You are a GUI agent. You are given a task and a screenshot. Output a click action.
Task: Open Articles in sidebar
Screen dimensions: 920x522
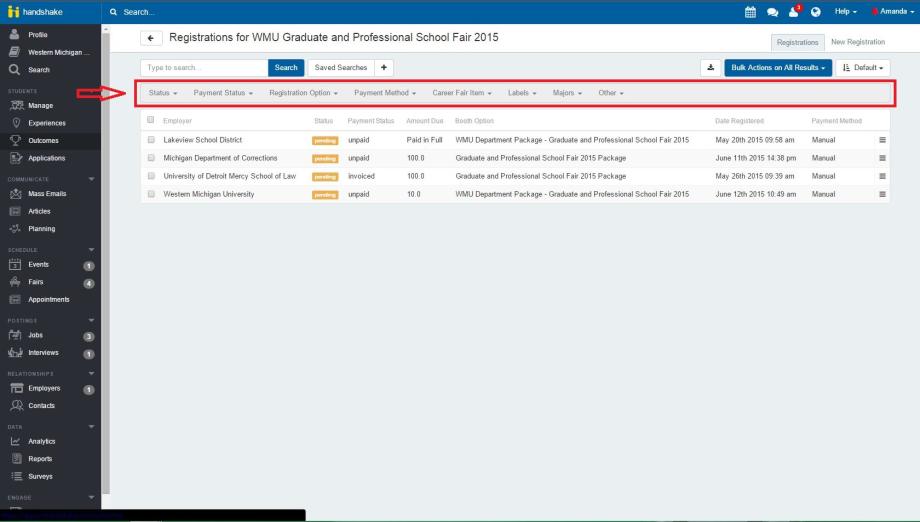[39, 211]
